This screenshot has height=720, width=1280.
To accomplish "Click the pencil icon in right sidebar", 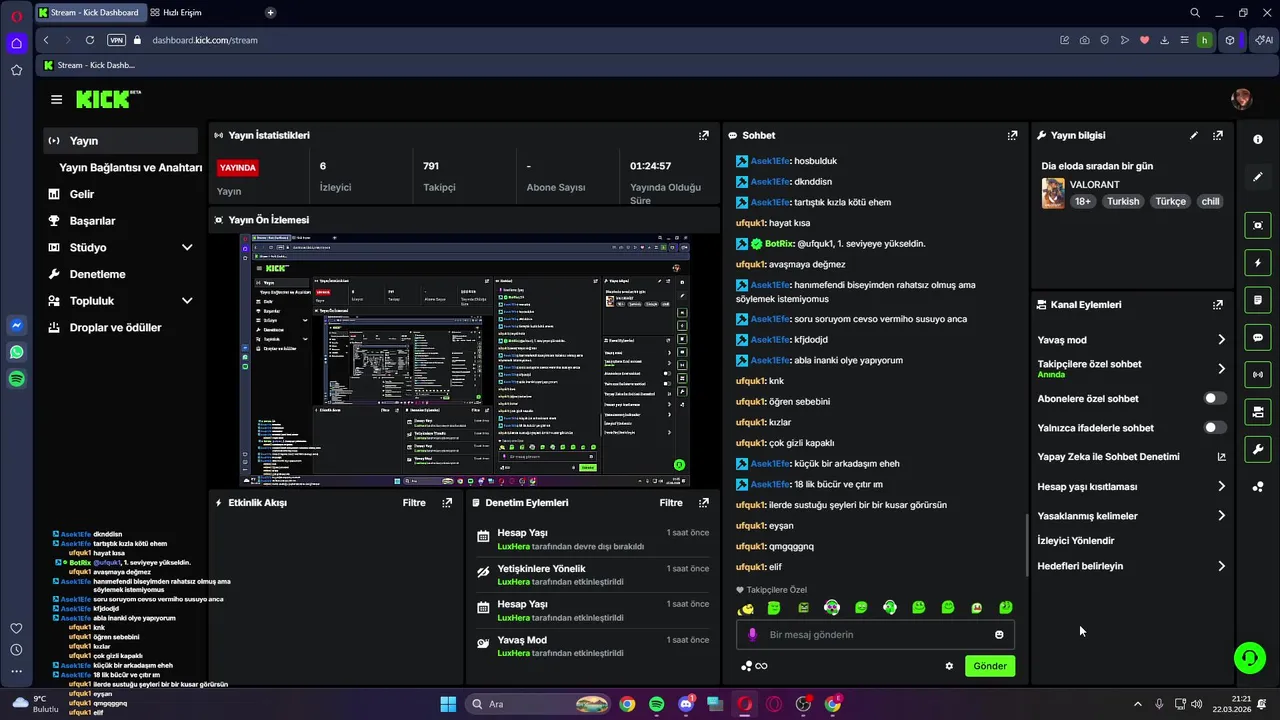I will pos(1258,177).
